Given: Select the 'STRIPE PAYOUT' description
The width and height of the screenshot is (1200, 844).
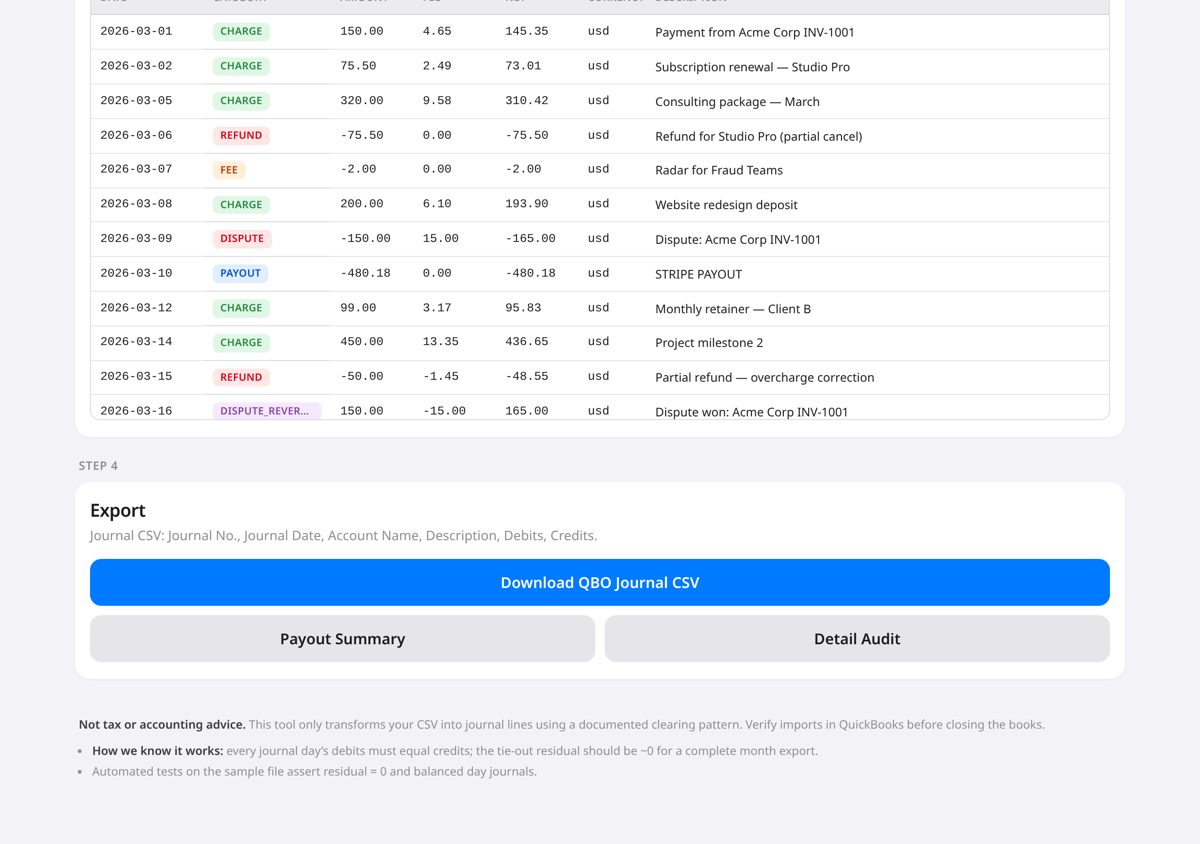Looking at the screenshot, I should [698, 274].
